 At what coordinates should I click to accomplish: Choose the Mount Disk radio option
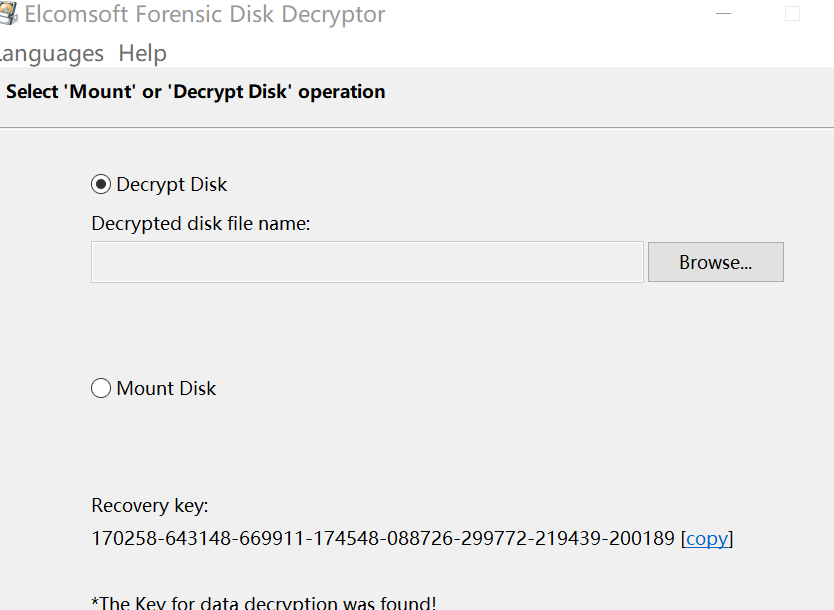[101, 389]
